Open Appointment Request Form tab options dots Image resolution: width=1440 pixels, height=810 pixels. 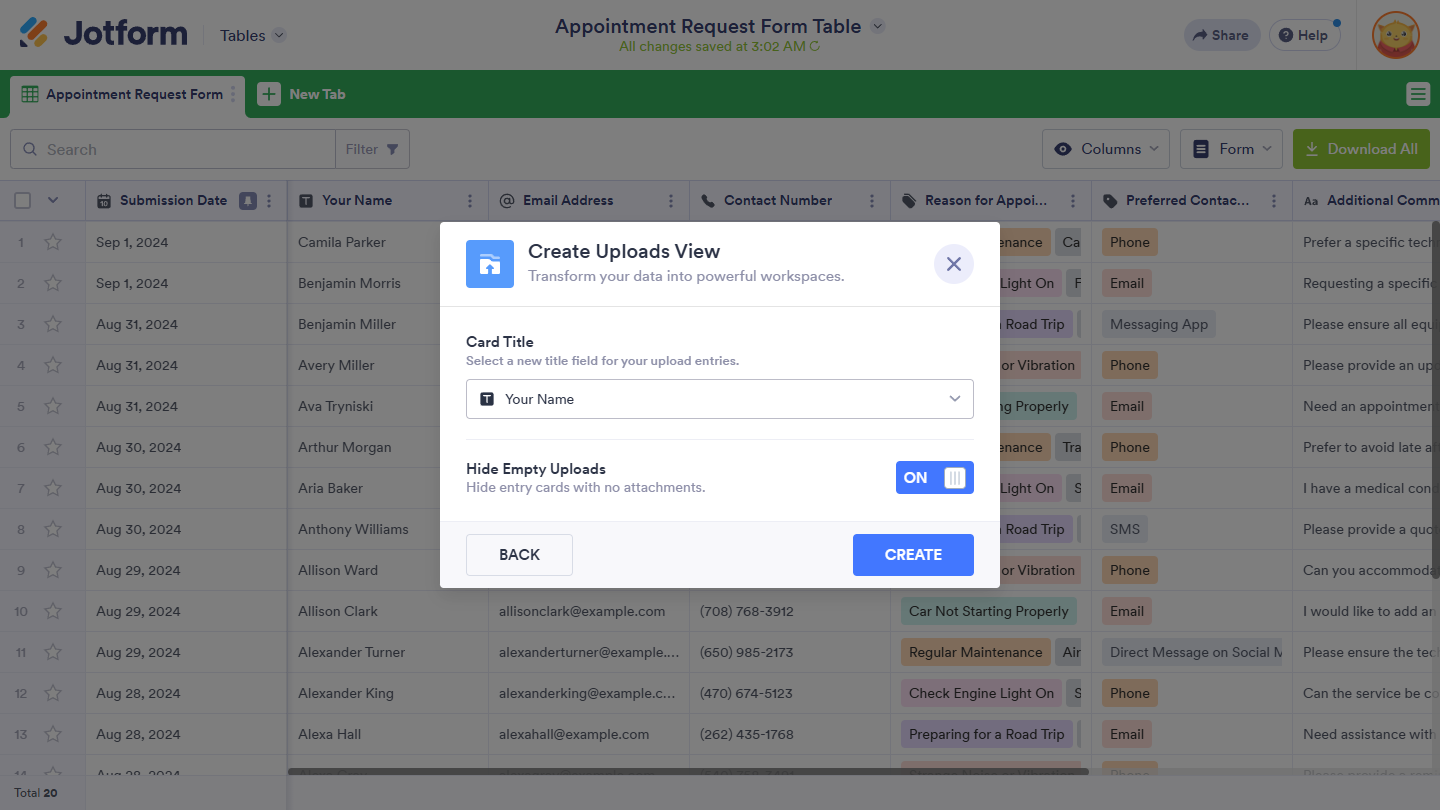coord(233,94)
